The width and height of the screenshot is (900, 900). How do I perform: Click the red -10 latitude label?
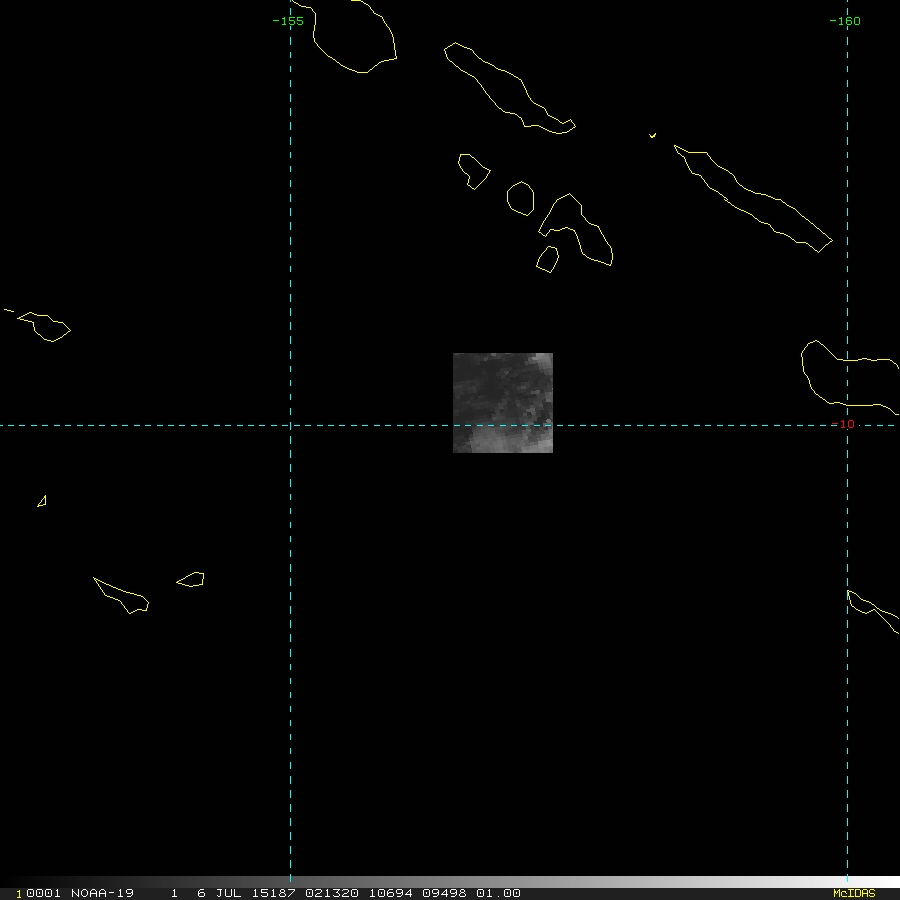pyautogui.click(x=843, y=424)
